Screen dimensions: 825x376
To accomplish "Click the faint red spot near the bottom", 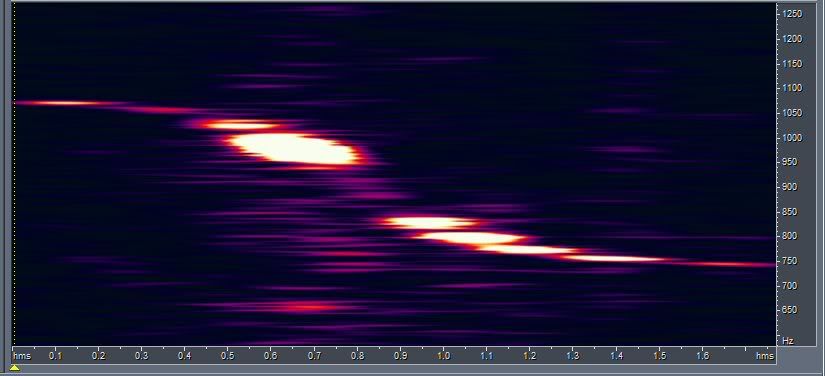I will coord(308,307).
